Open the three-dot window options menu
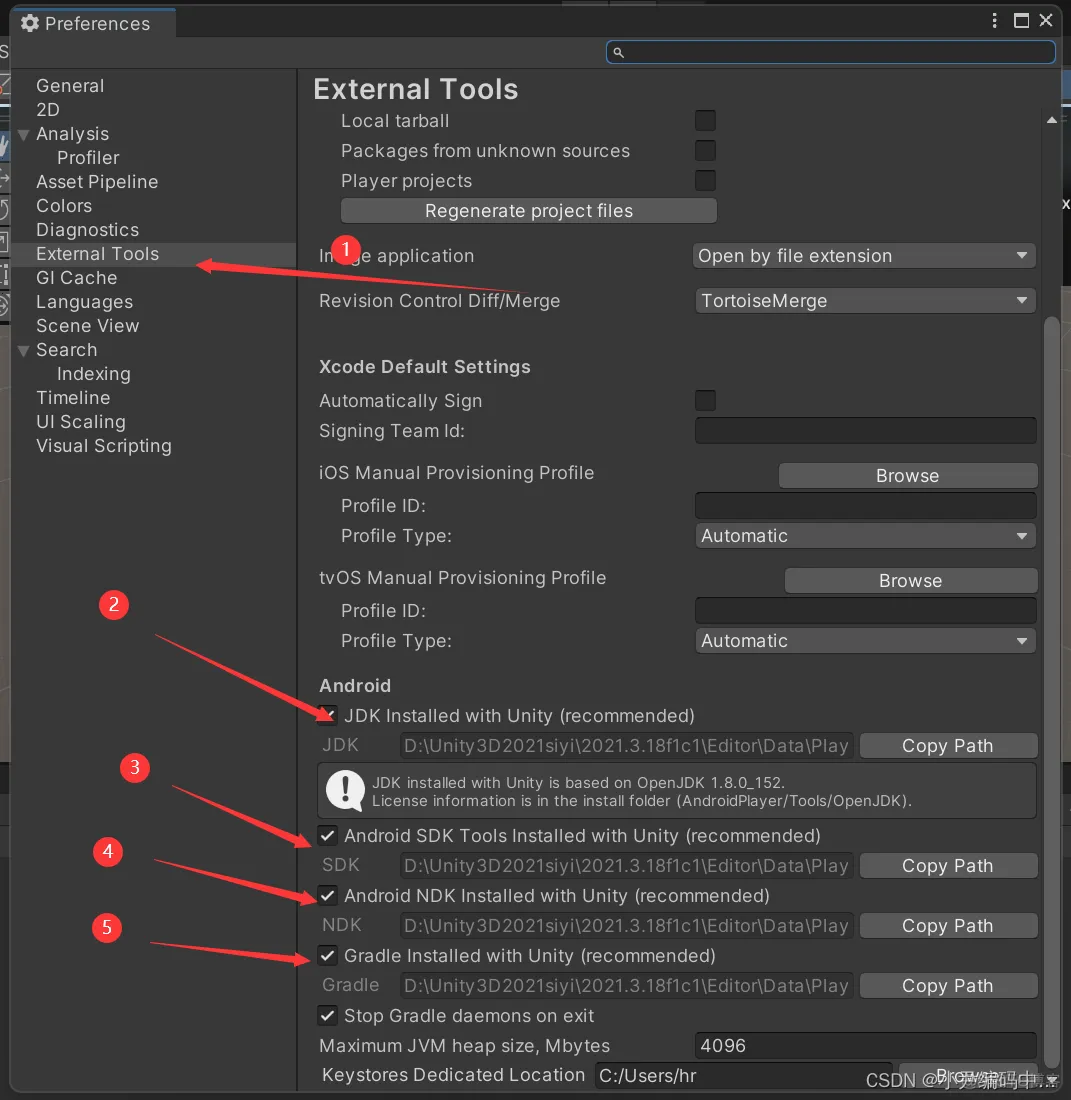This screenshot has height=1100, width=1071. pos(995,20)
